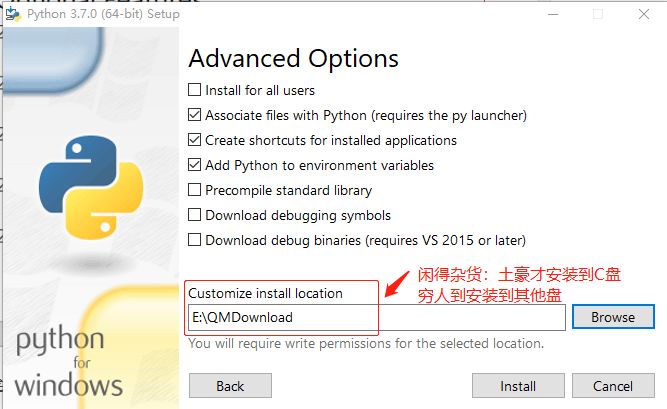This screenshot has width=667, height=409.
Task: Minimize the Python Setup window
Action: tap(553, 14)
